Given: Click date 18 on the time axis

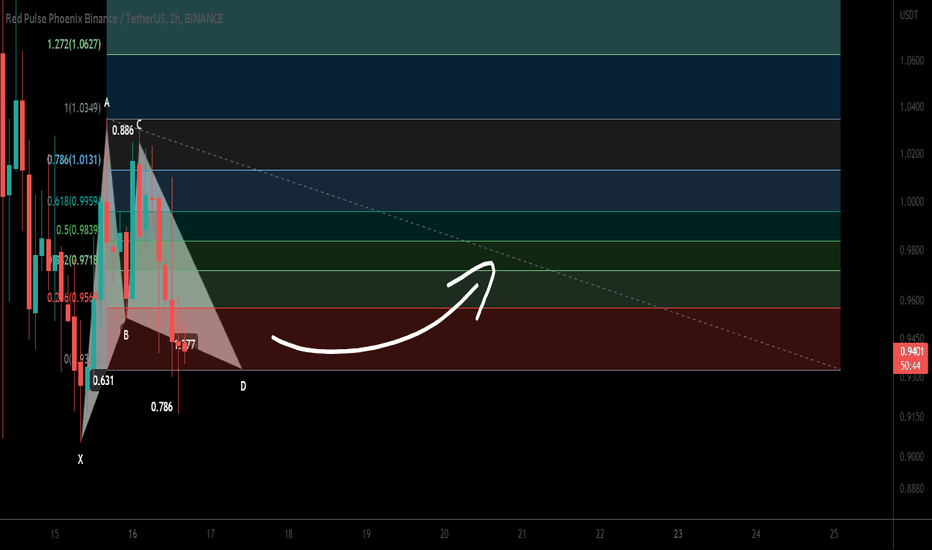Looking at the screenshot, I should 288,534.
